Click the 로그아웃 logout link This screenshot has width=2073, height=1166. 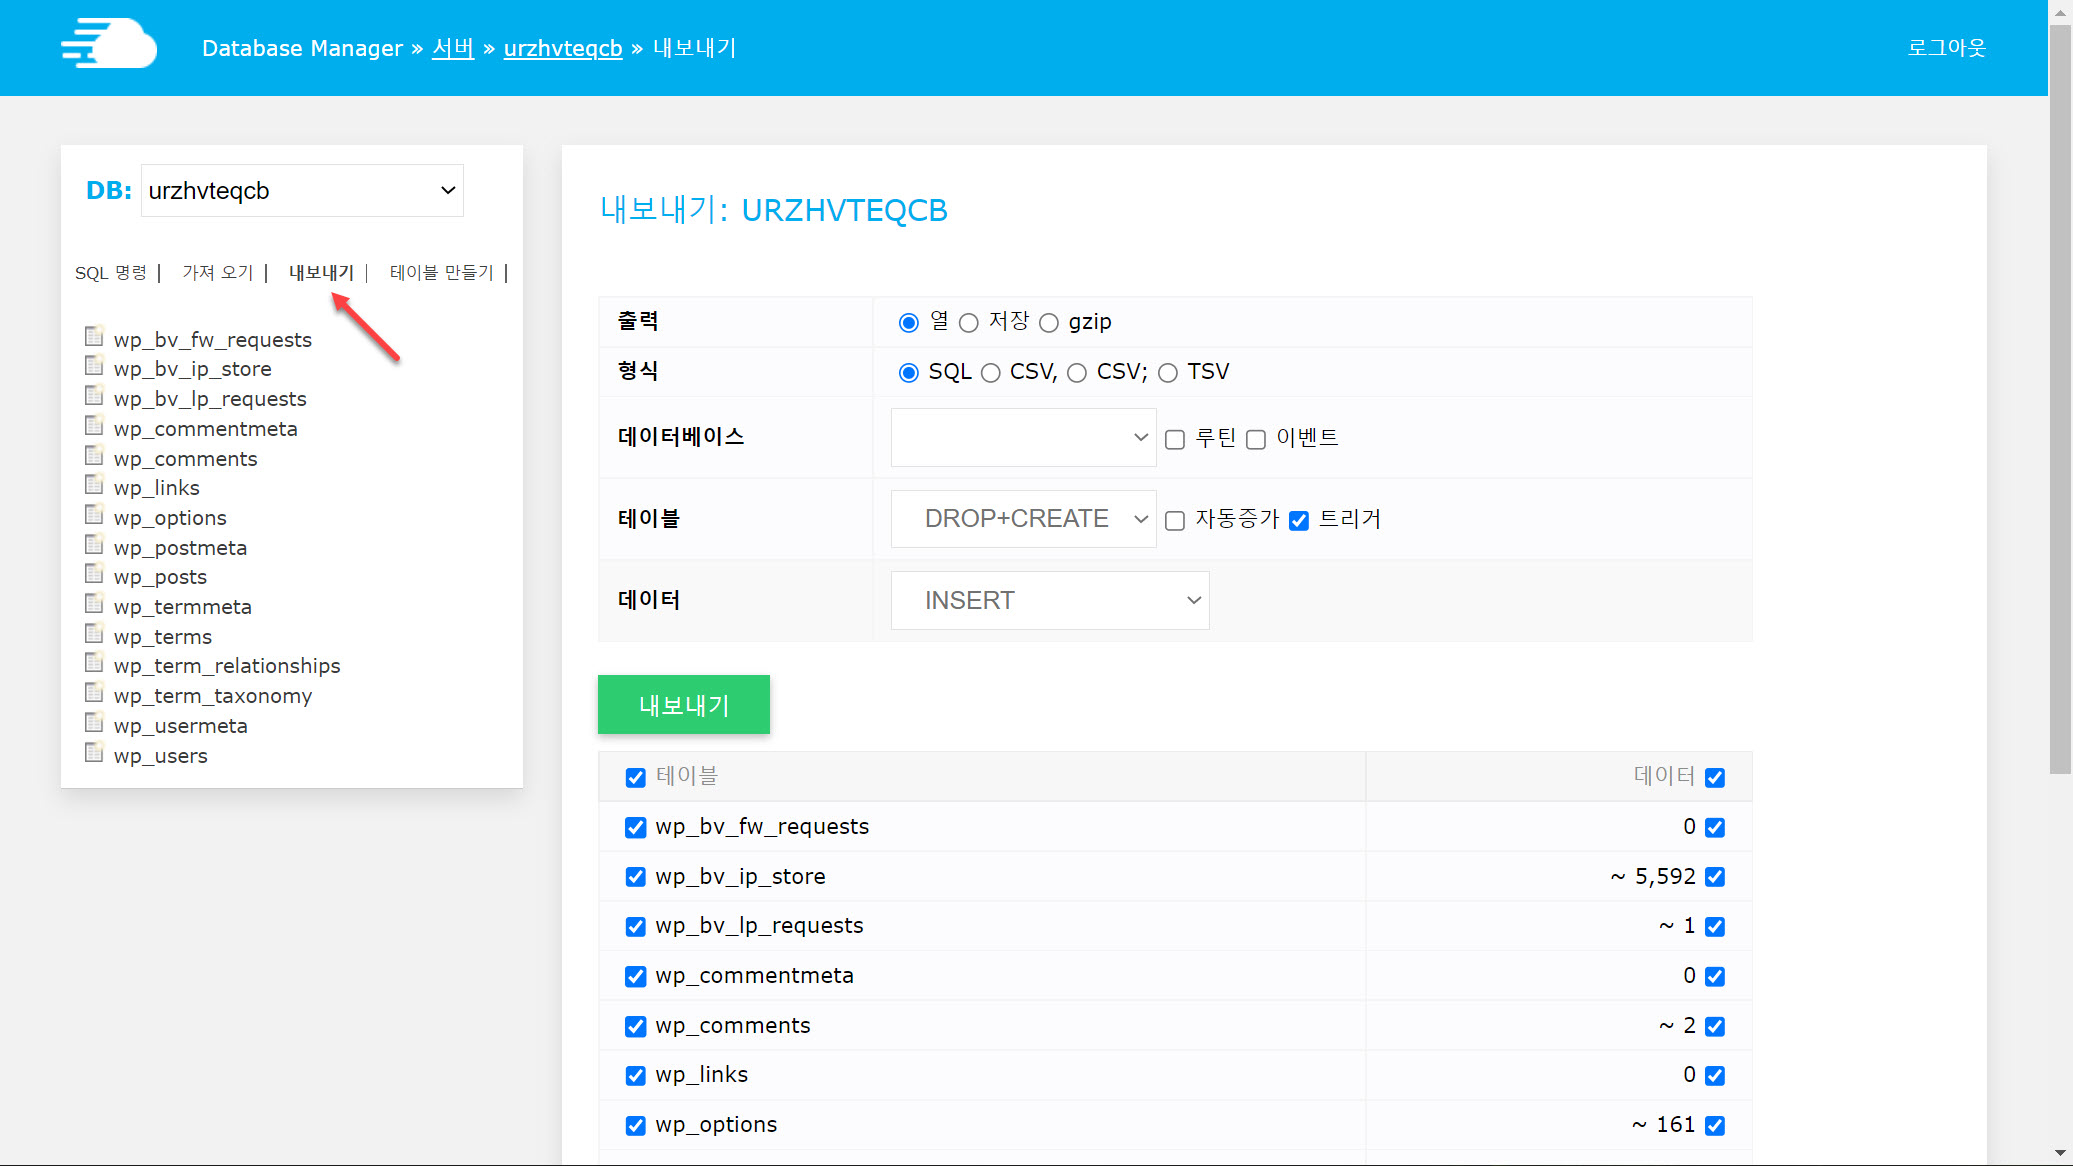1945,47
